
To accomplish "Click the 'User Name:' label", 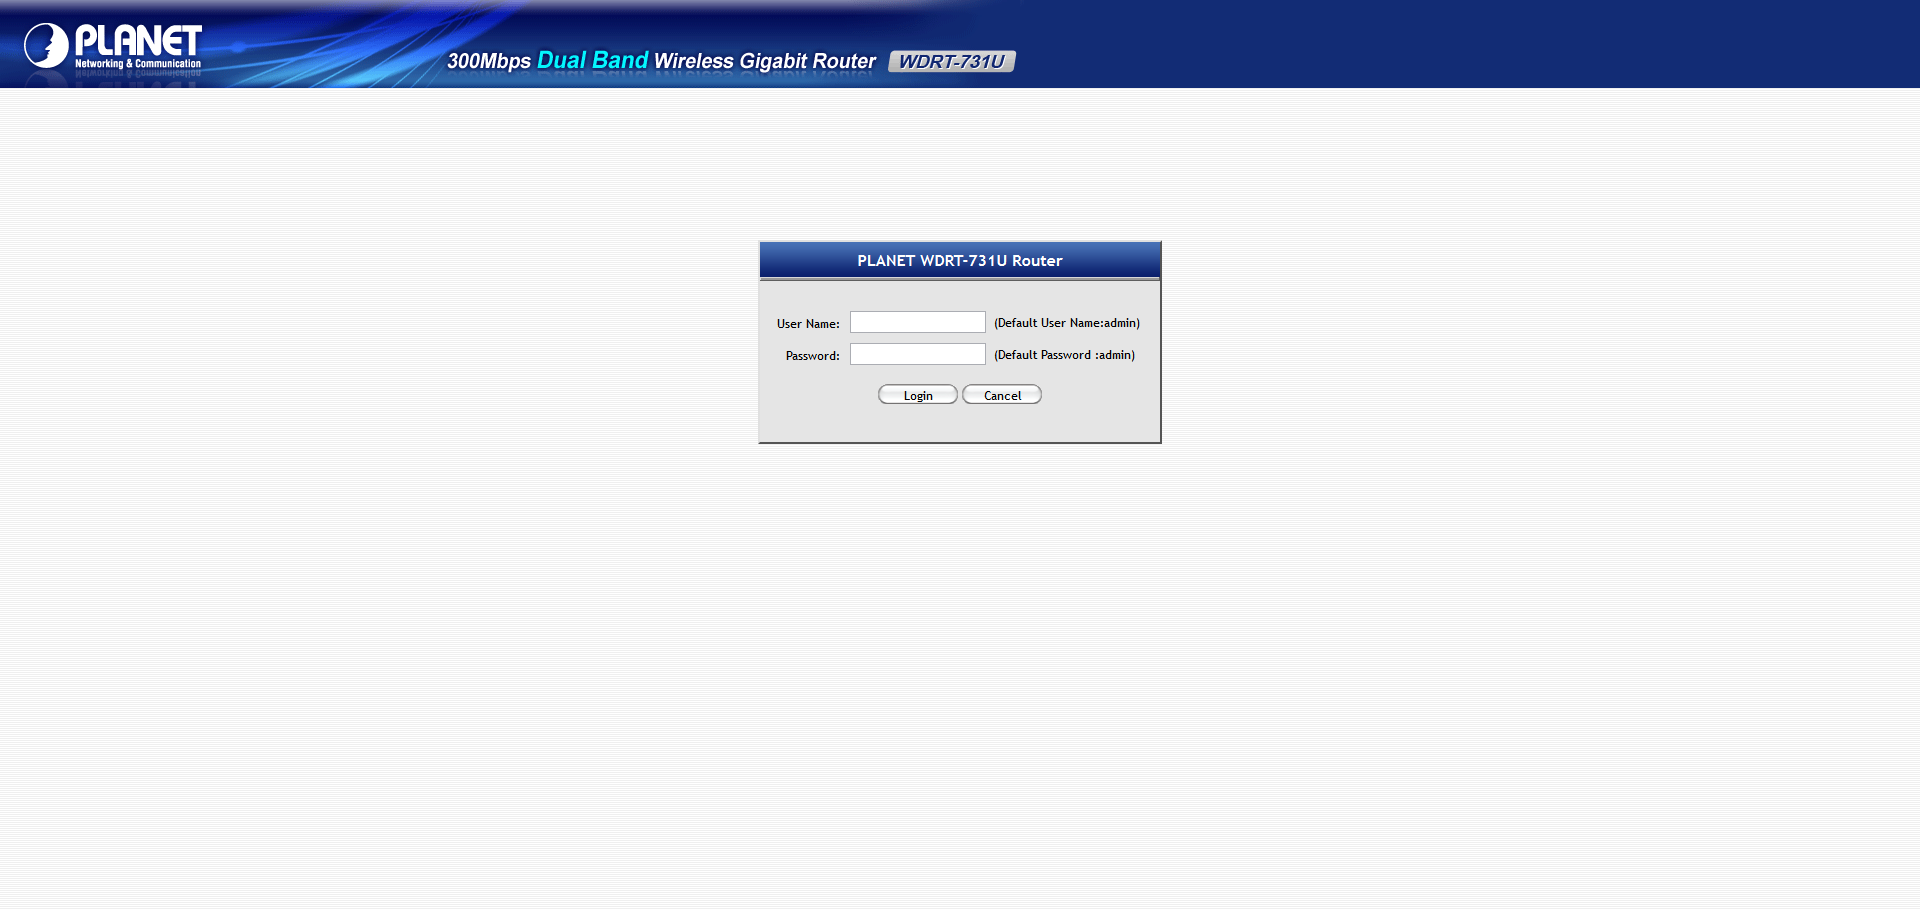I will (x=808, y=324).
